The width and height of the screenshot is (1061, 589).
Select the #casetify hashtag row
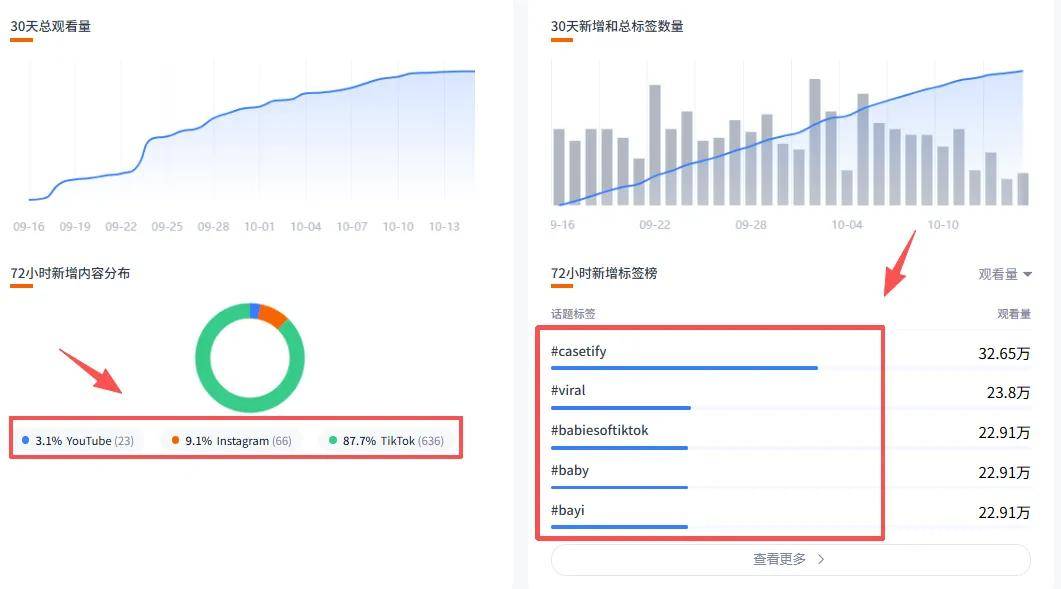790,353
